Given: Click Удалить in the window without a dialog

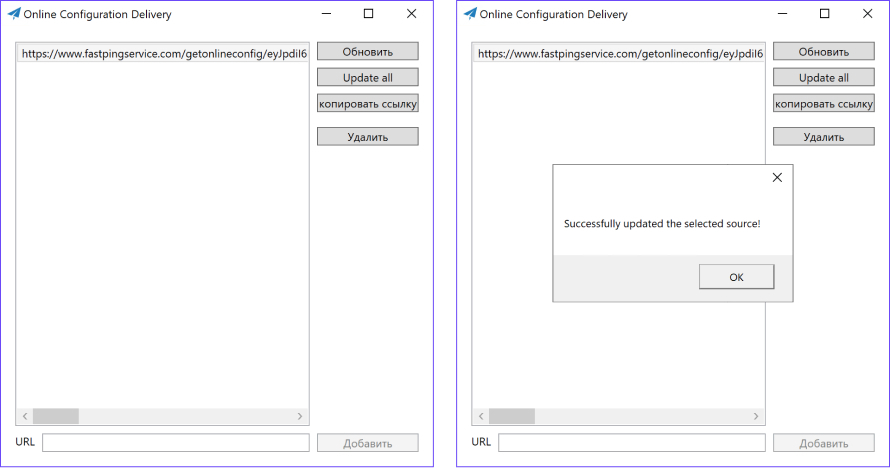Looking at the screenshot, I should (x=368, y=137).
